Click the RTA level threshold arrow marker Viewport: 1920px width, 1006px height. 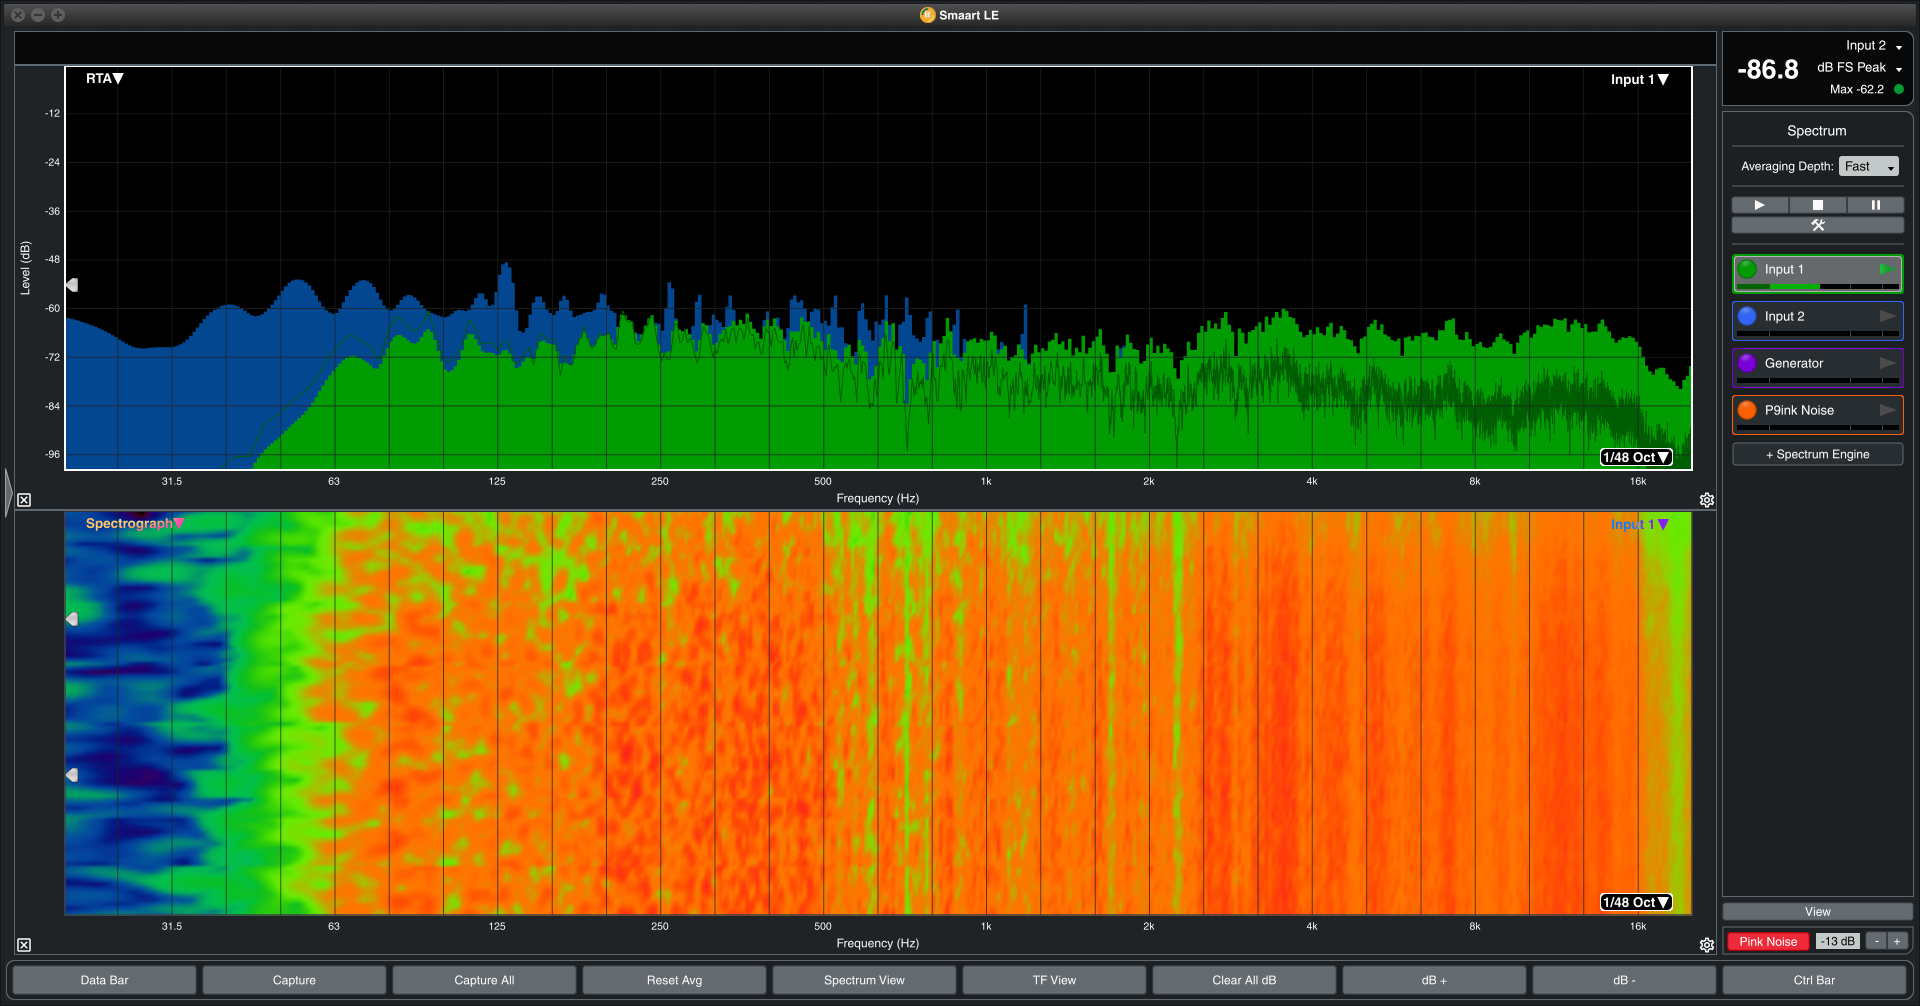(72, 285)
